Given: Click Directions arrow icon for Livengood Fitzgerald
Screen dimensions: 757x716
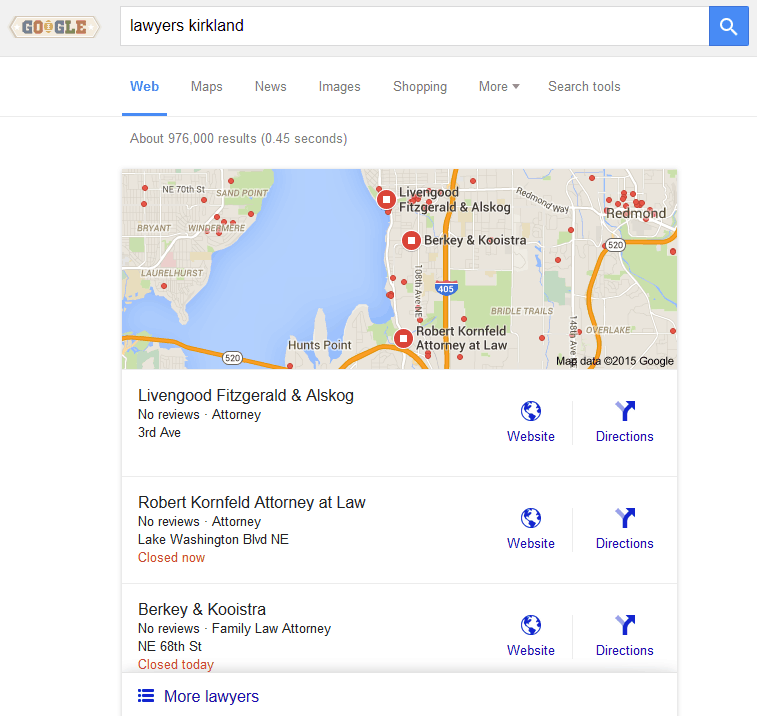Looking at the screenshot, I should coord(625,411).
